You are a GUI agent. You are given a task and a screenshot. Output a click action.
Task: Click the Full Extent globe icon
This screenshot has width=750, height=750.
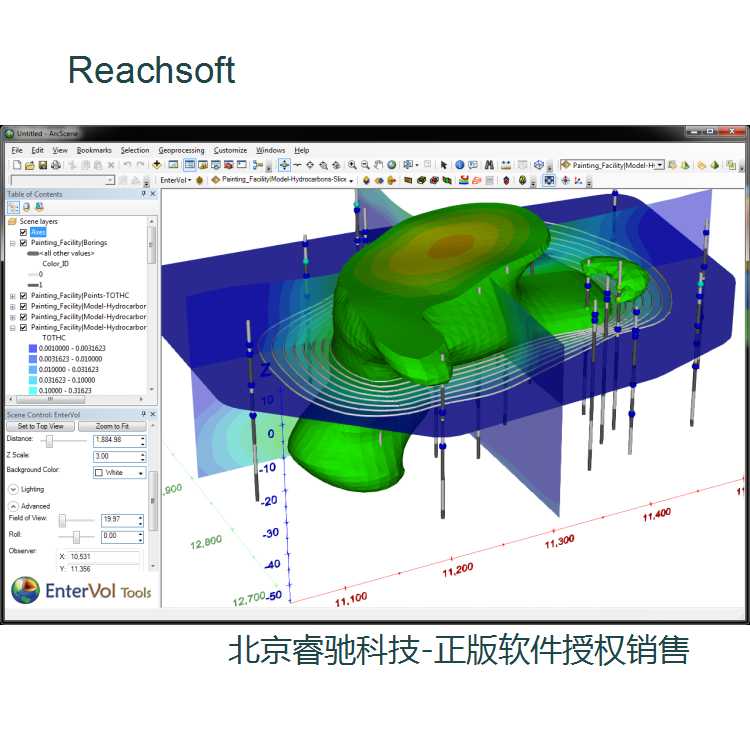[x=392, y=165]
